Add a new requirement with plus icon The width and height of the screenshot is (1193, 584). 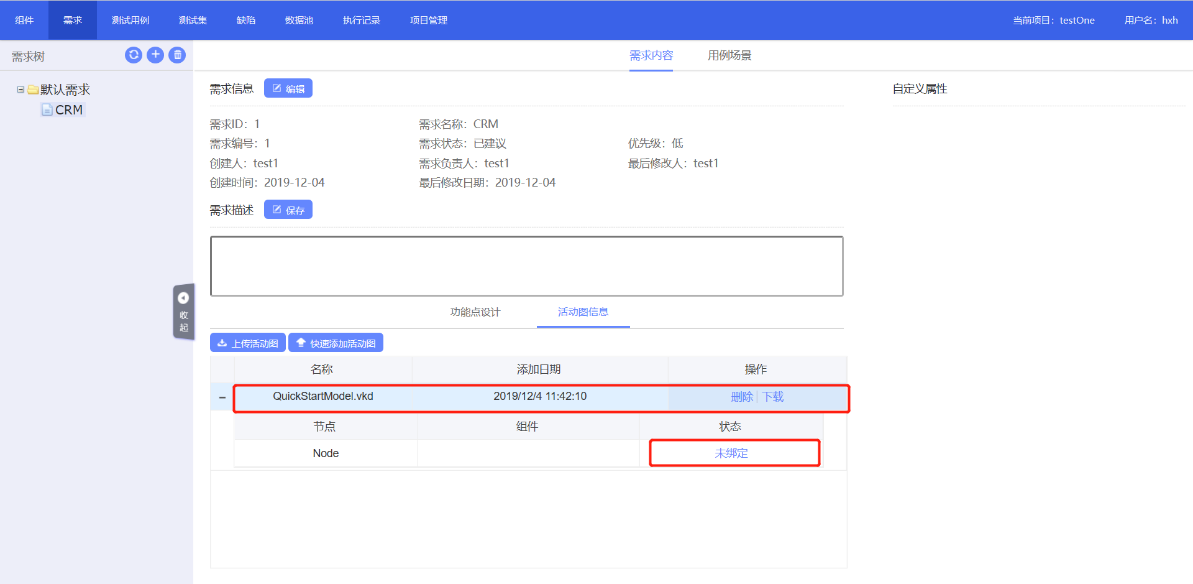coord(155,55)
